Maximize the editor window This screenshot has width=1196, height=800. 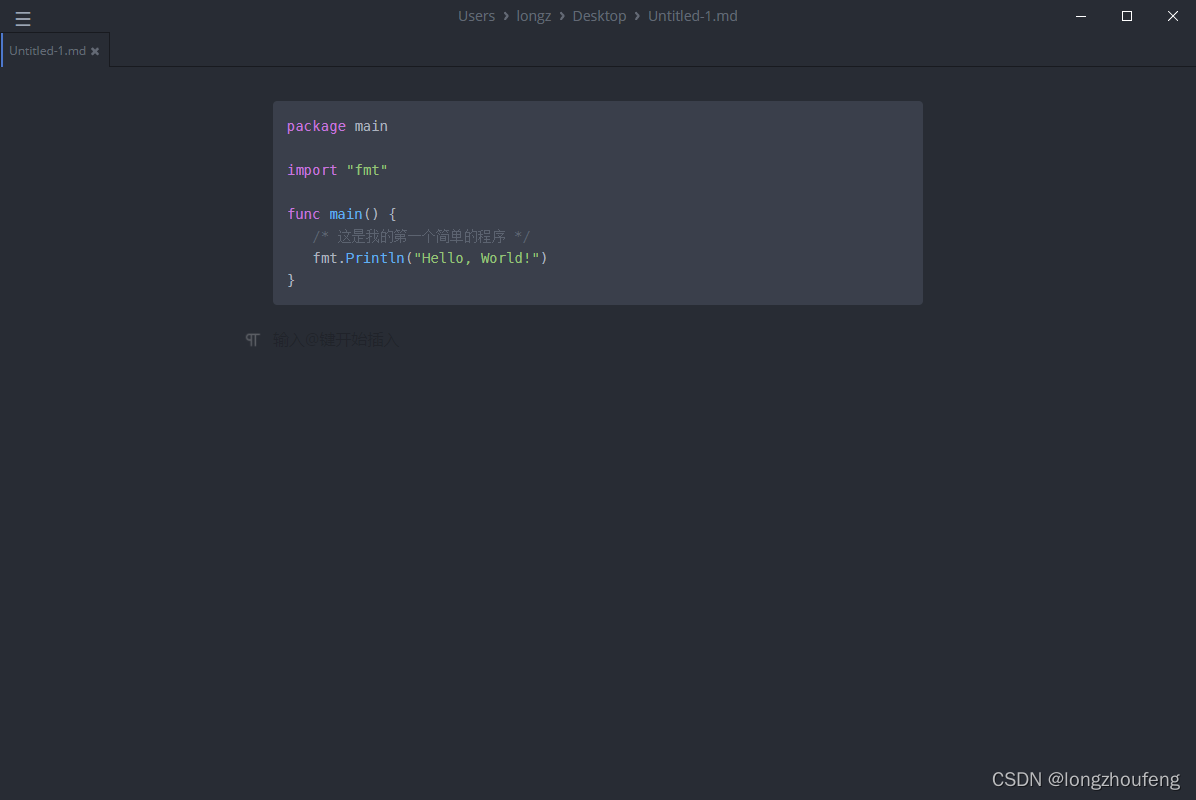point(1127,16)
